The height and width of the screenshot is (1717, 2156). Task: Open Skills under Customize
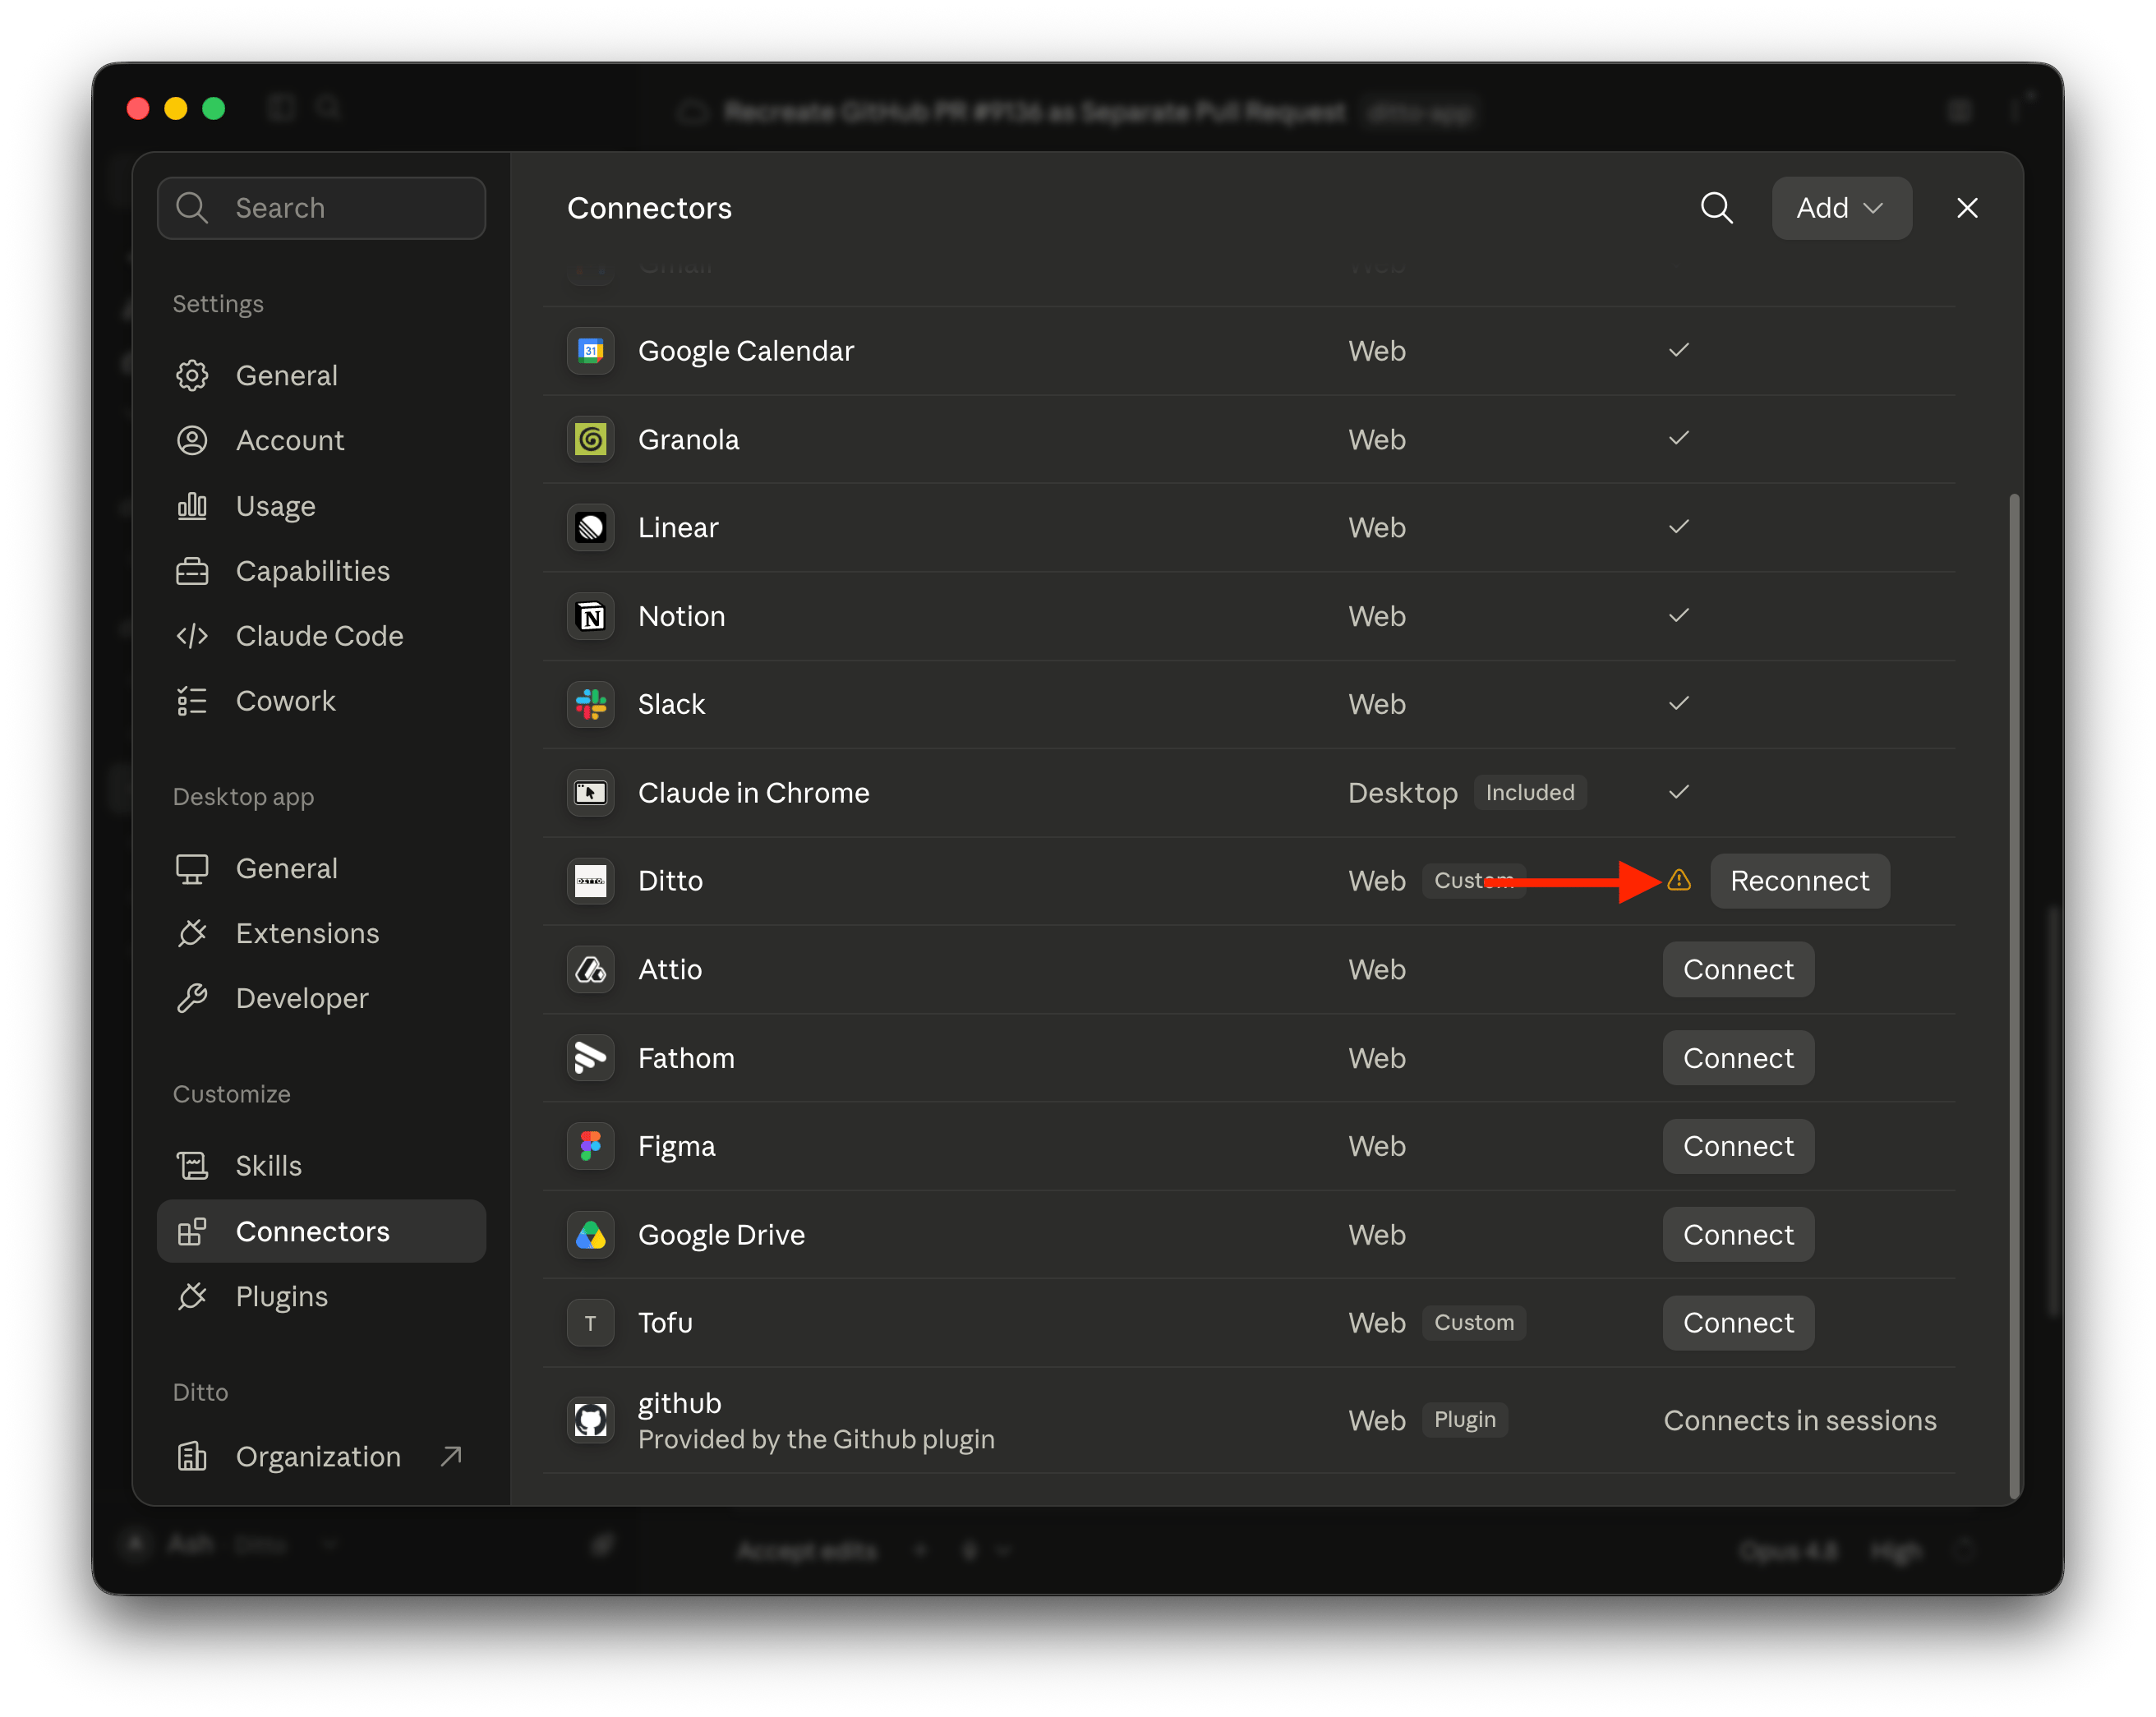(321, 1166)
